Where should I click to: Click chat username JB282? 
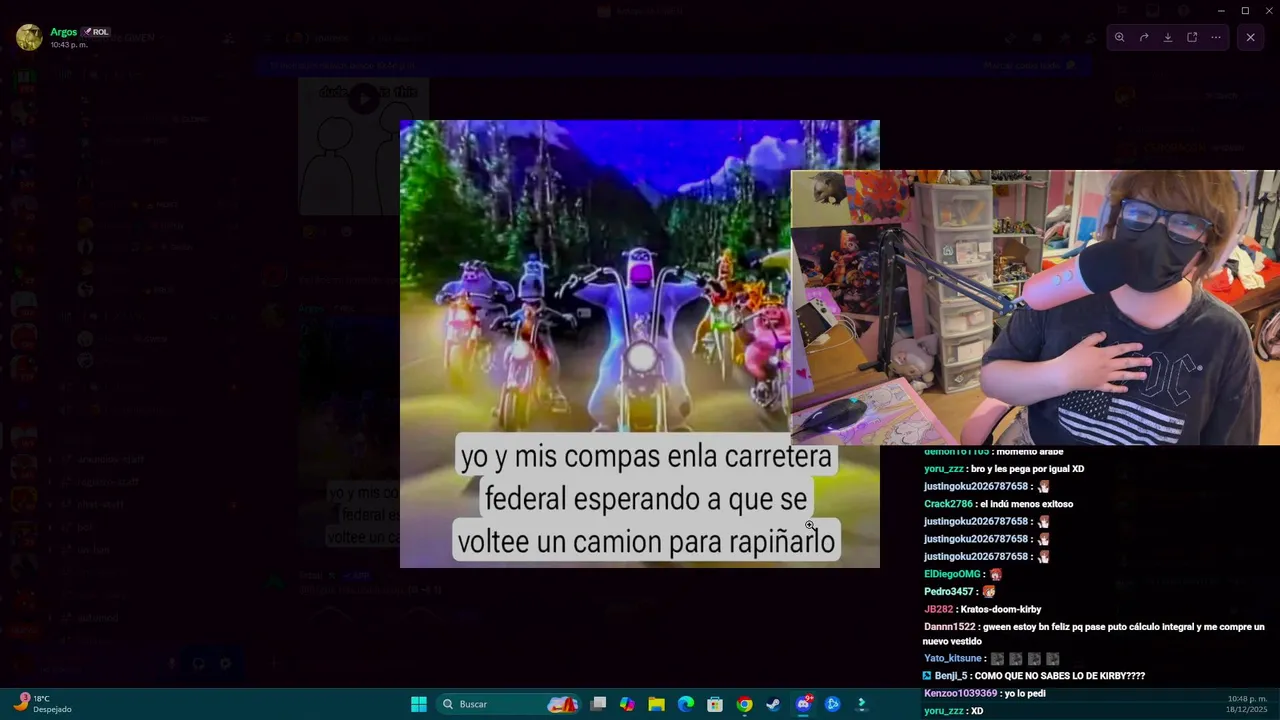938,609
